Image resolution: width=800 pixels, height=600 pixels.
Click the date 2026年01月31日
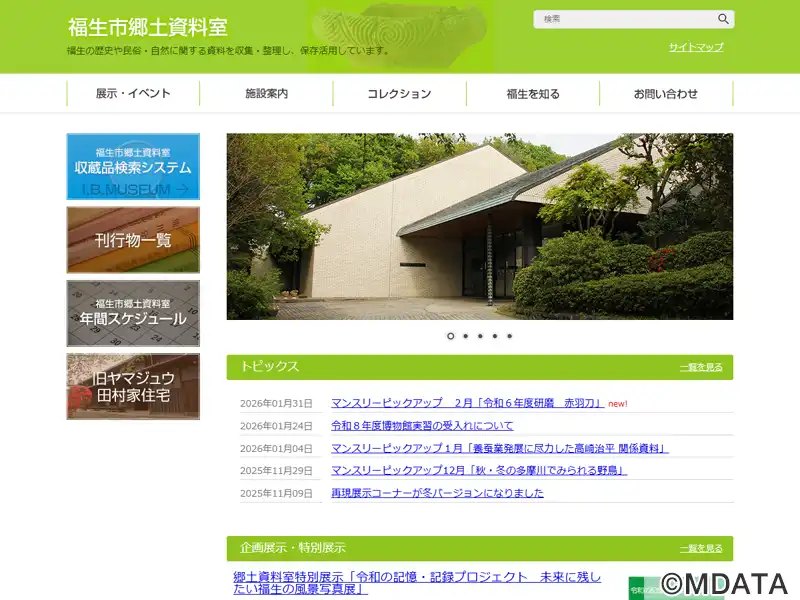pyautogui.click(x=276, y=404)
